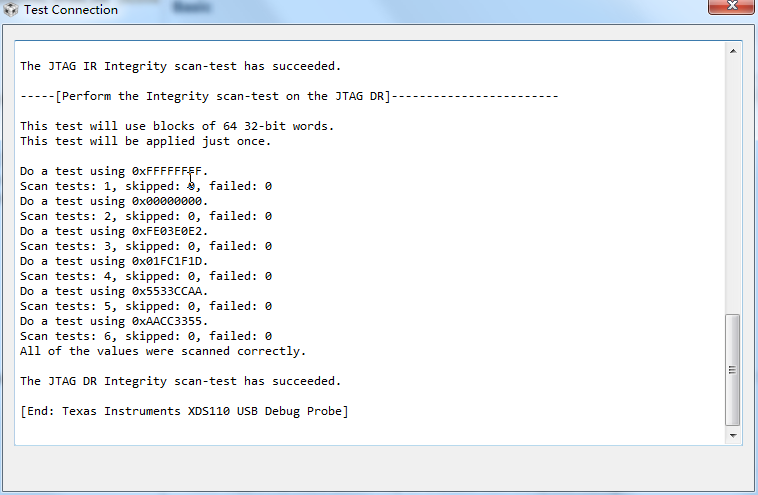Click the 'Do a test using 0x00000000' line
Screen dimensions: 758x495
pos(114,201)
